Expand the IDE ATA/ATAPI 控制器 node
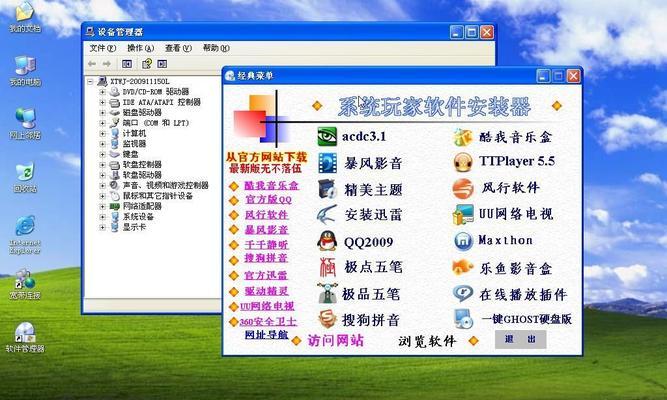 102,102
